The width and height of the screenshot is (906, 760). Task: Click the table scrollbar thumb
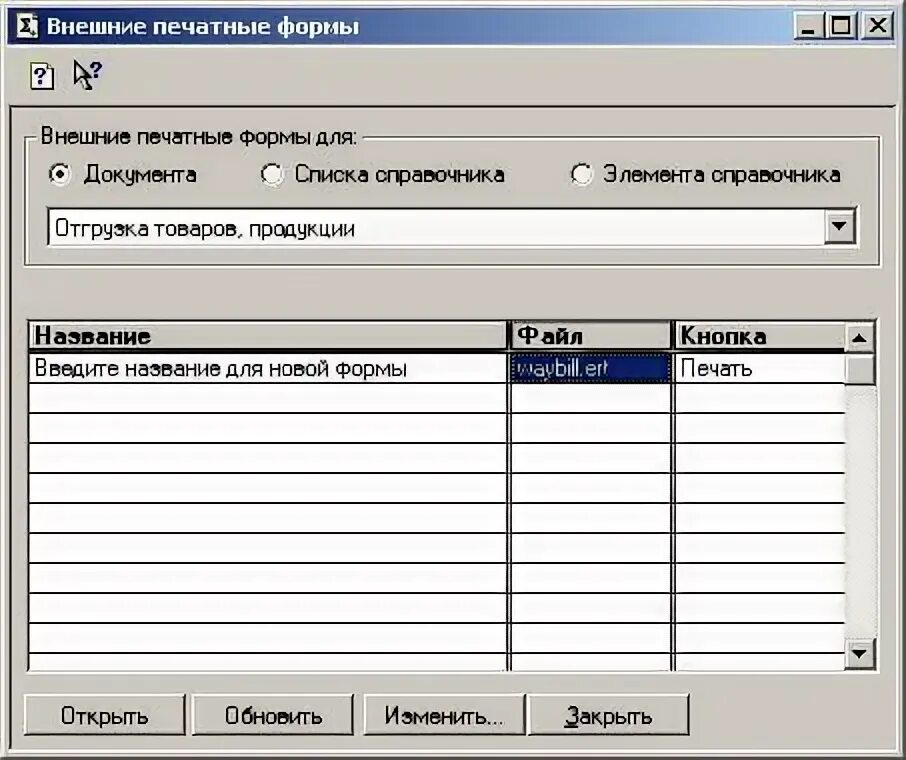pos(860,369)
